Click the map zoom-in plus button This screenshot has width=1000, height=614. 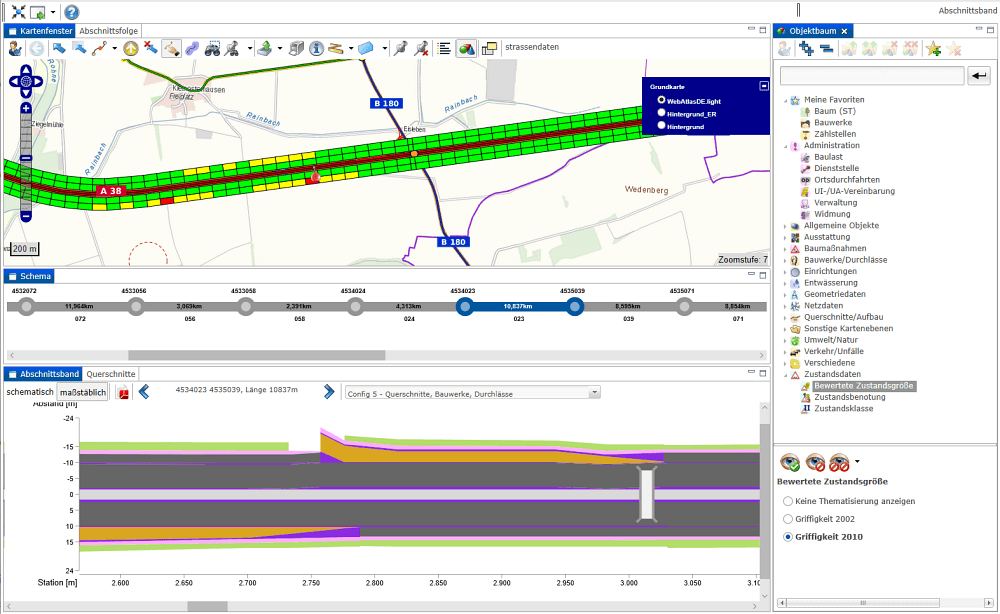(26, 108)
